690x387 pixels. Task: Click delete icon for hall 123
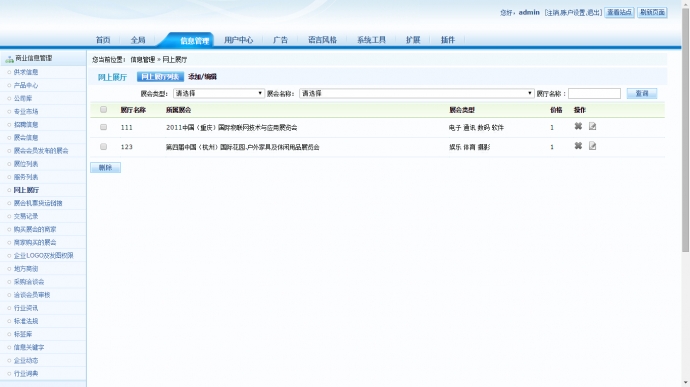tap(578, 146)
